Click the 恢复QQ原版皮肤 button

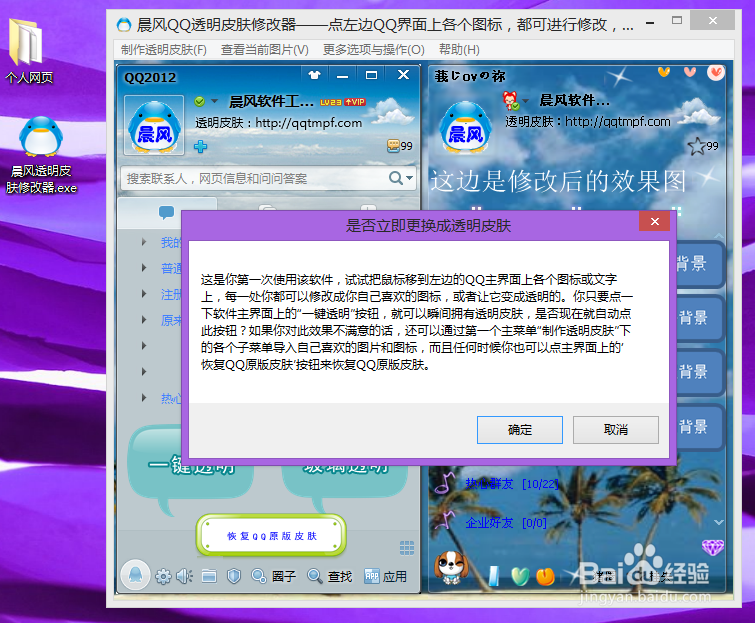click(272, 535)
